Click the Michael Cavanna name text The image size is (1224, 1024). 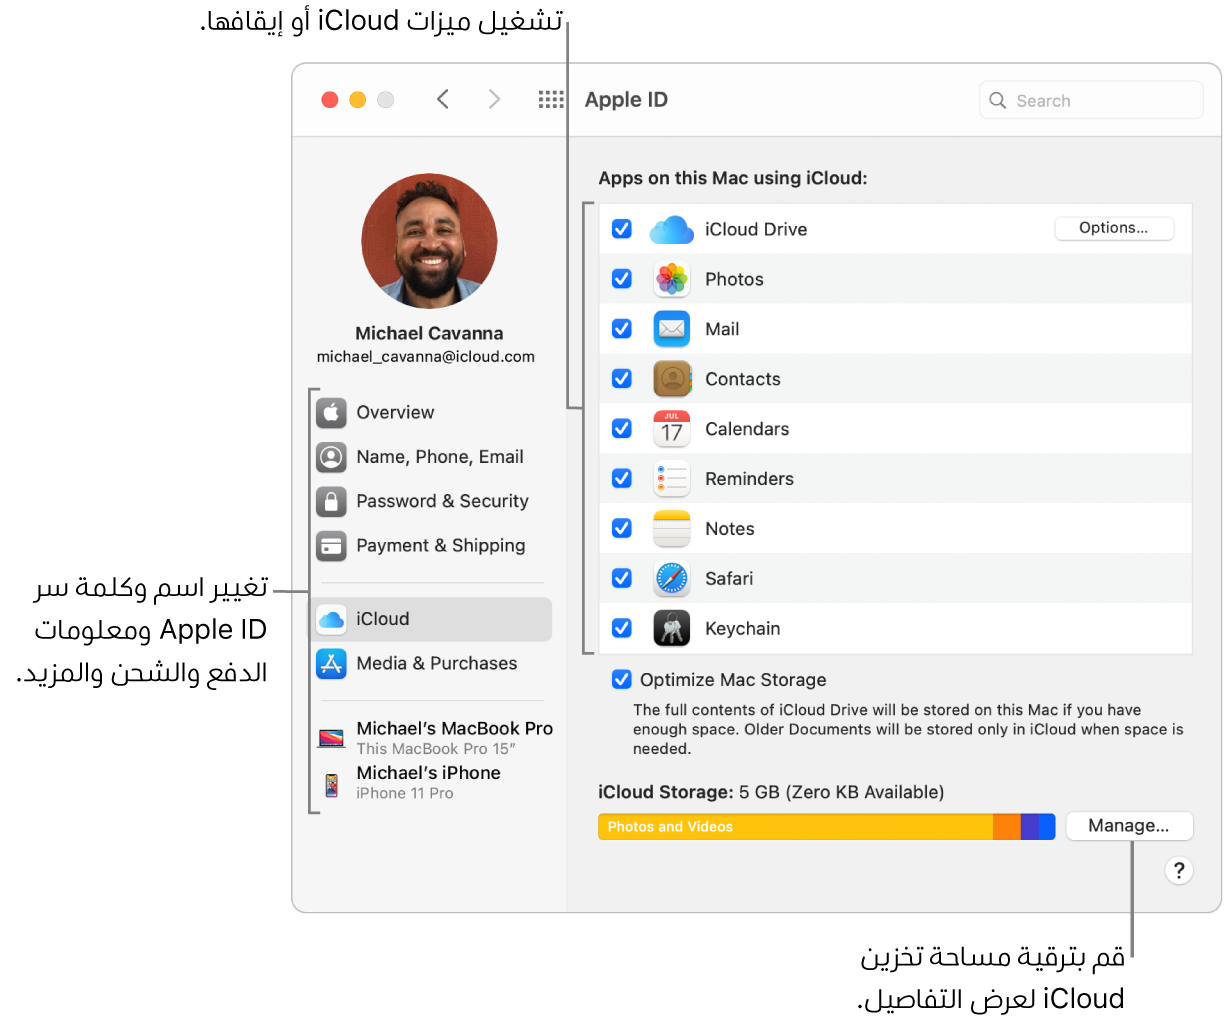(x=429, y=333)
